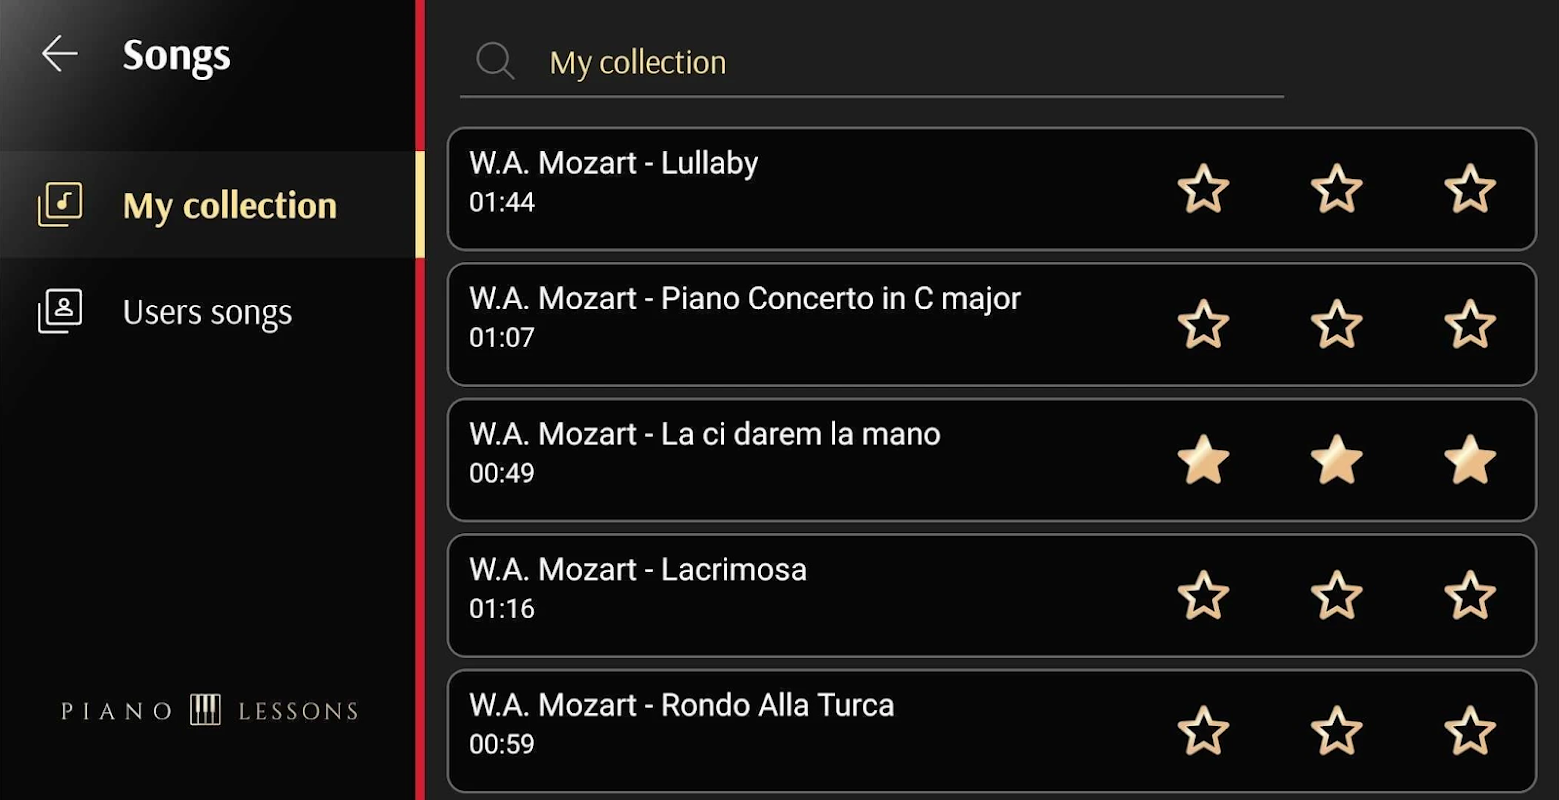The width and height of the screenshot is (1559, 800).
Task: Open the My collection tab in sidebar
Action: point(212,205)
